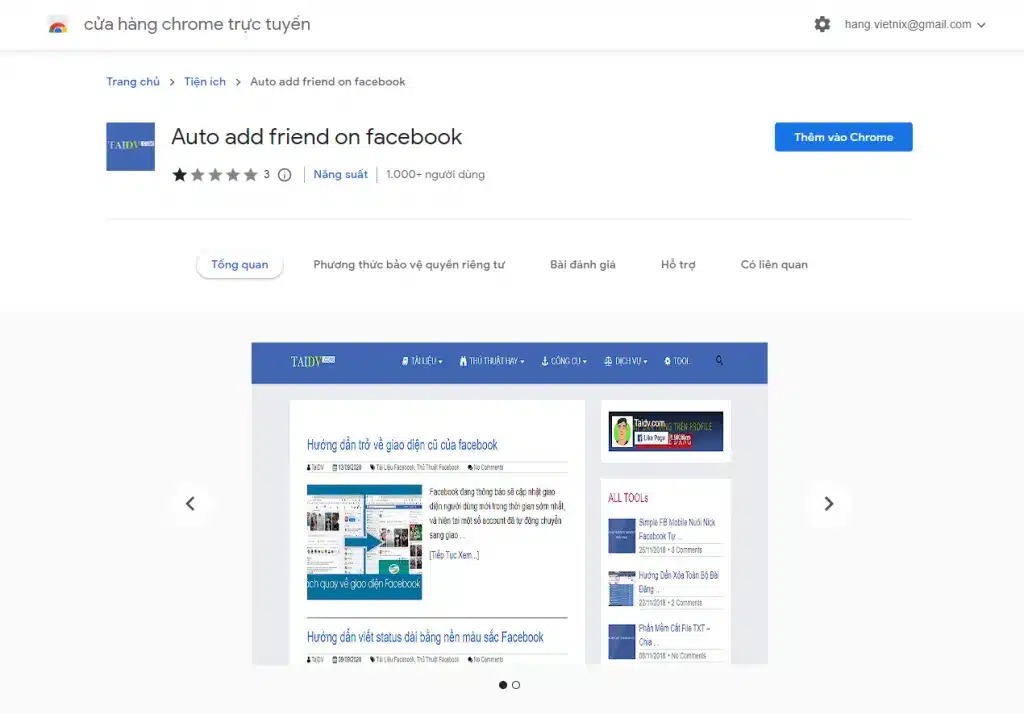Click the TAIDV extension icon

click(x=130, y=147)
